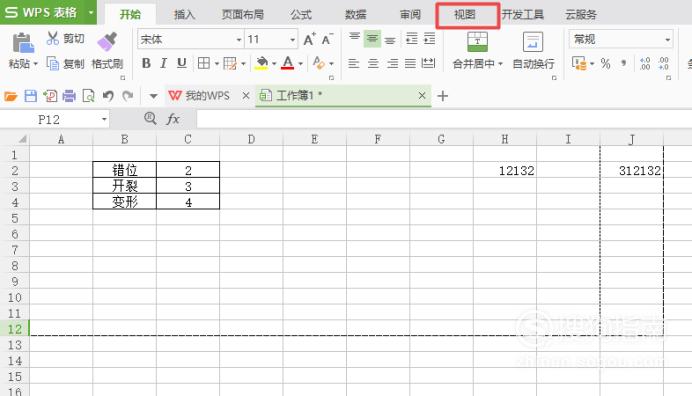Click the decrease indent icon

click(411, 39)
